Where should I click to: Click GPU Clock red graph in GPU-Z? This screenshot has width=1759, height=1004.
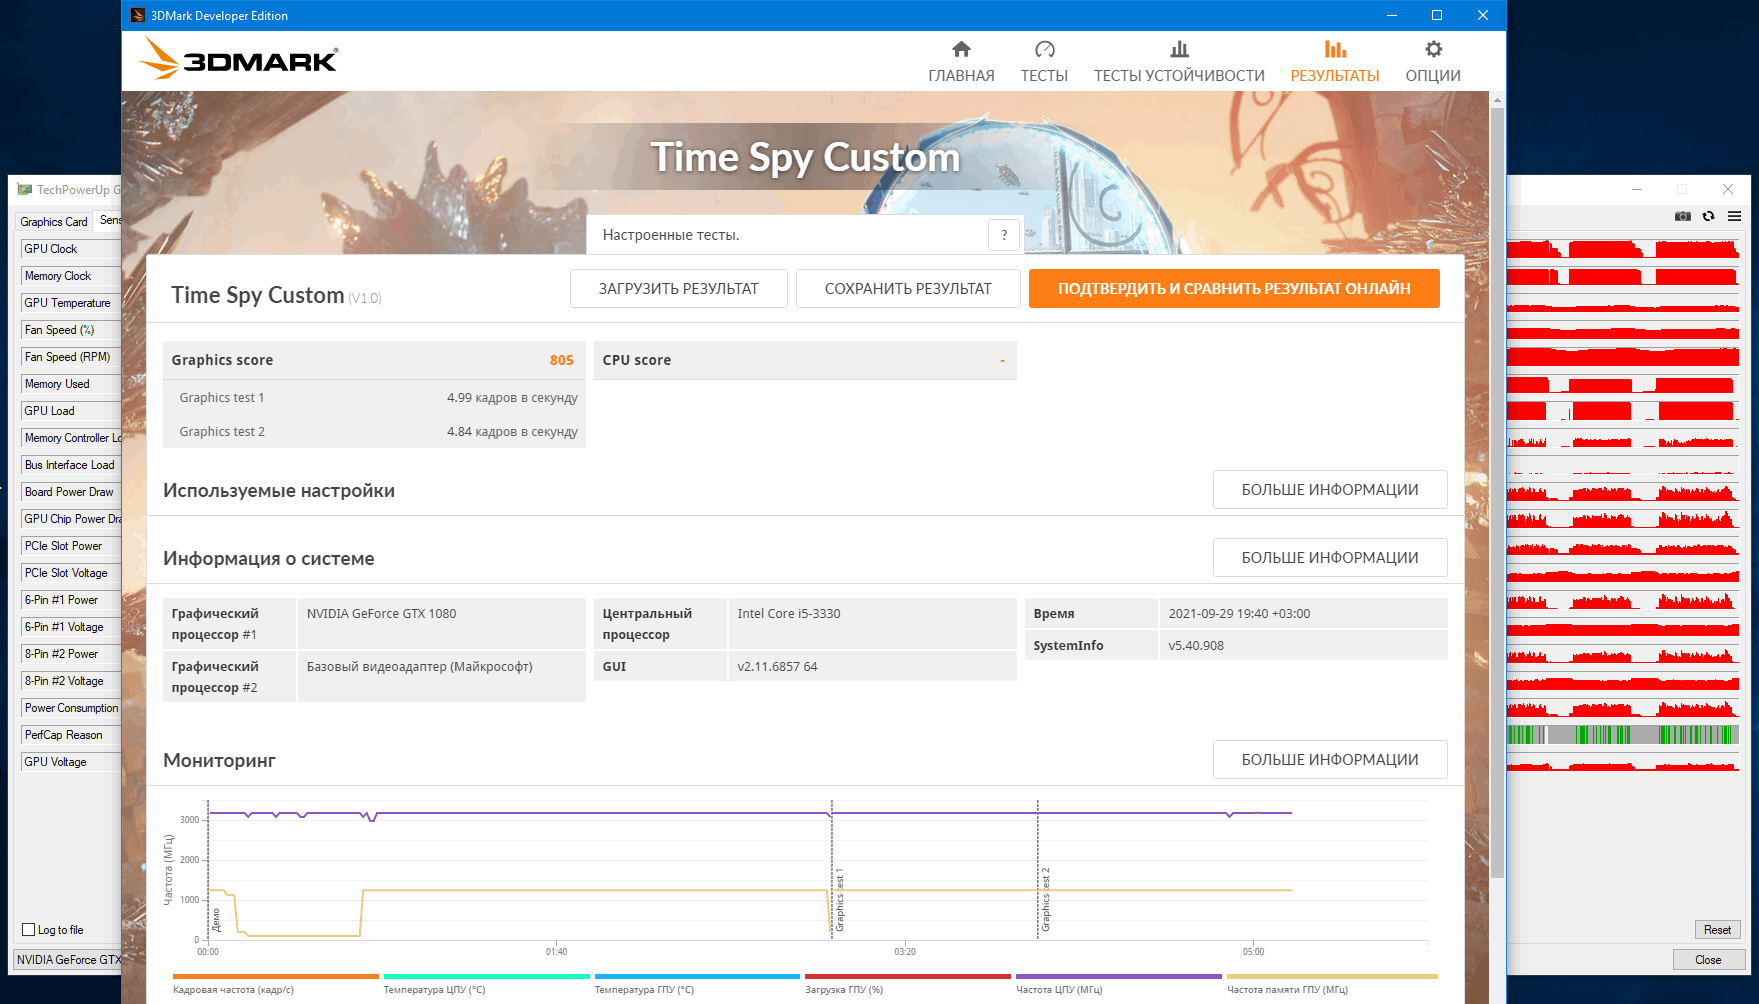[x=1623, y=249]
